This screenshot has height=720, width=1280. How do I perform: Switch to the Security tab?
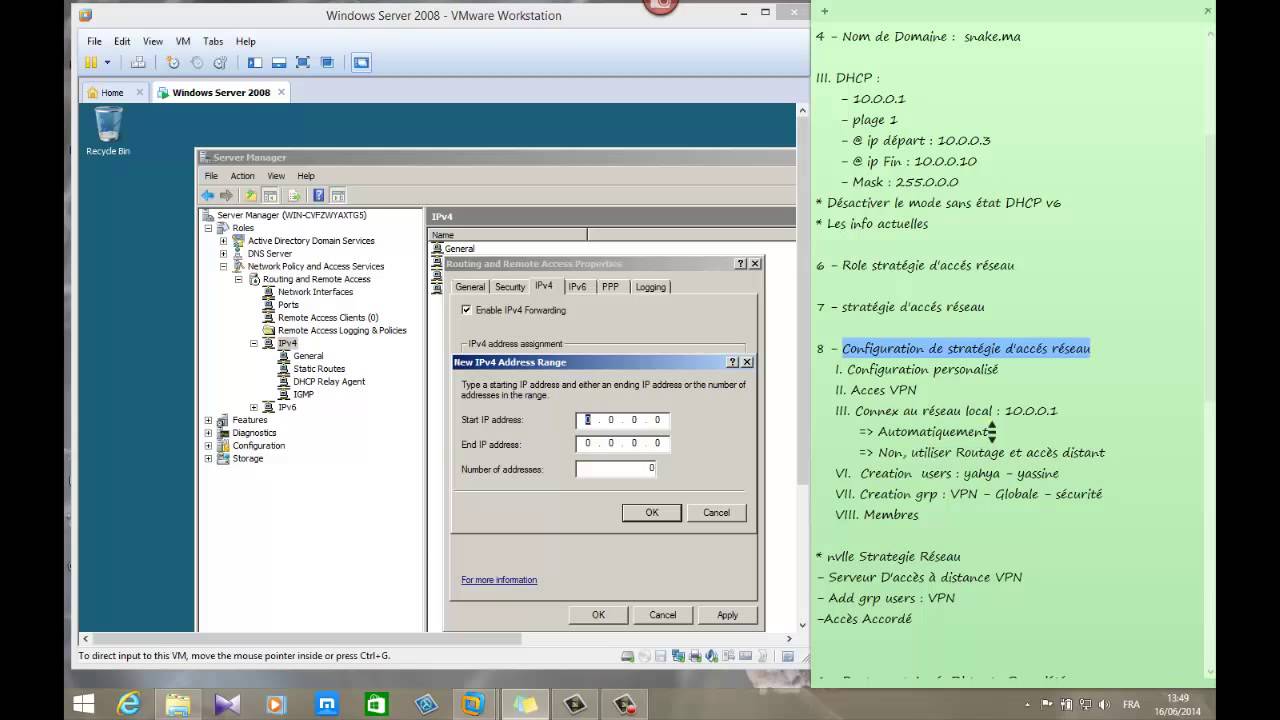click(x=510, y=287)
